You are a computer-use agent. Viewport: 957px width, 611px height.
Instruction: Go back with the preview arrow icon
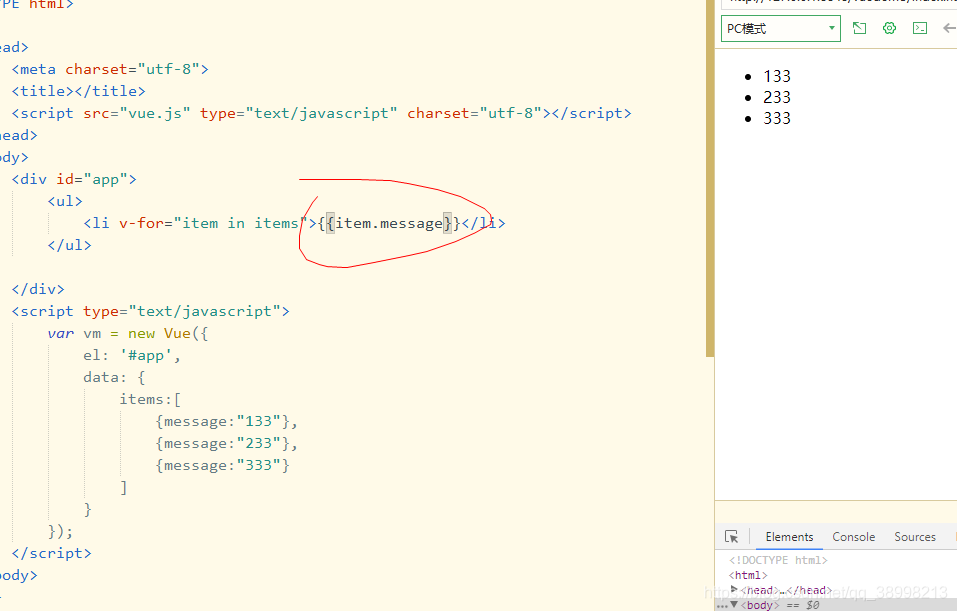950,28
